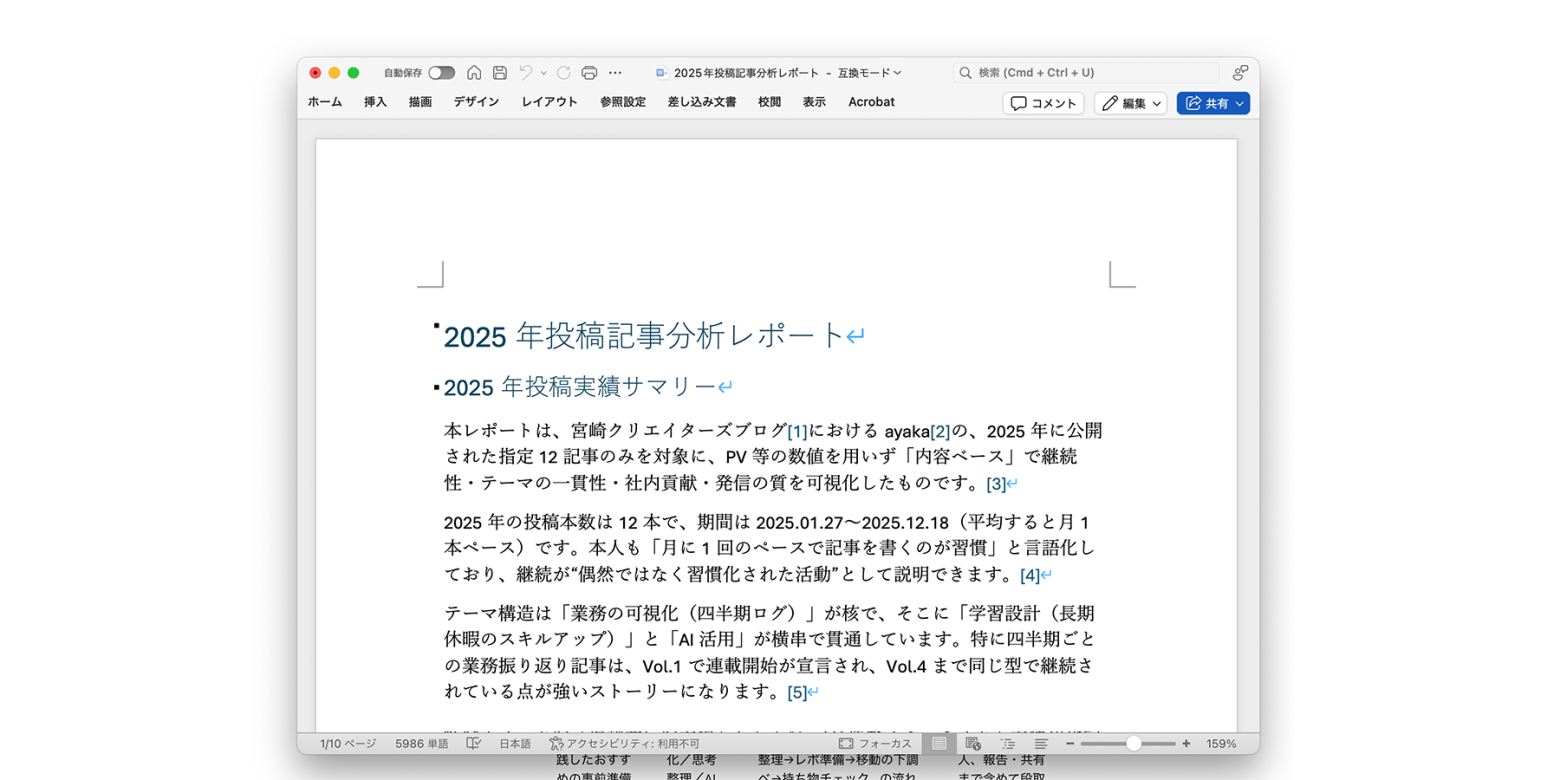Image resolution: width=1560 pixels, height=780 pixels.
Task: Open the 挿入 ribbon tab
Action: click(375, 102)
